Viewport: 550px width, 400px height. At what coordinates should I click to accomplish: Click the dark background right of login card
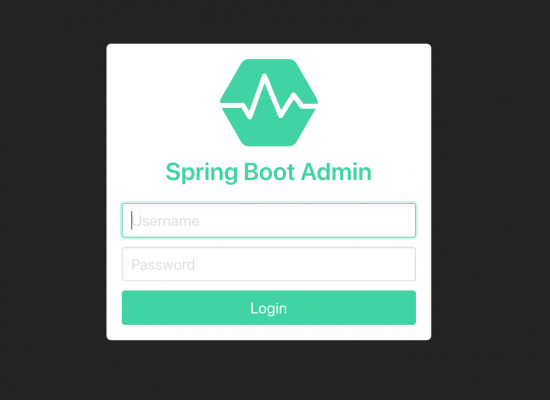[x=490, y=191]
